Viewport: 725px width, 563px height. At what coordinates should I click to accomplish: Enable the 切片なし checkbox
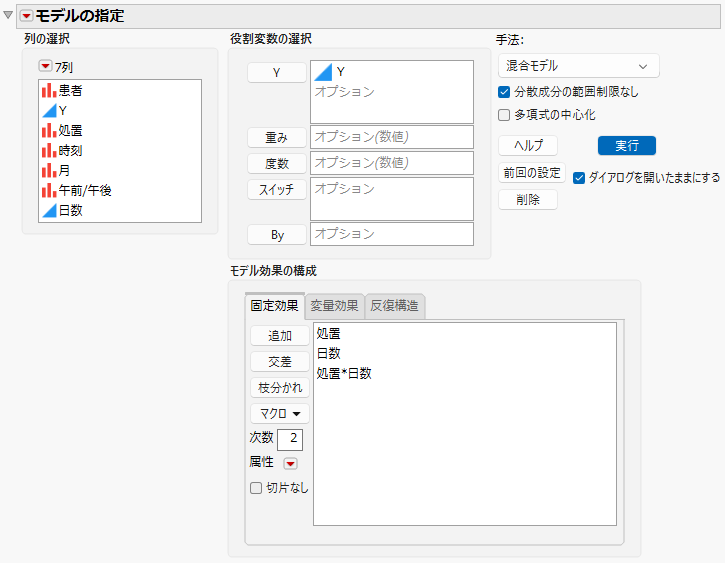pyautogui.click(x=256, y=488)
